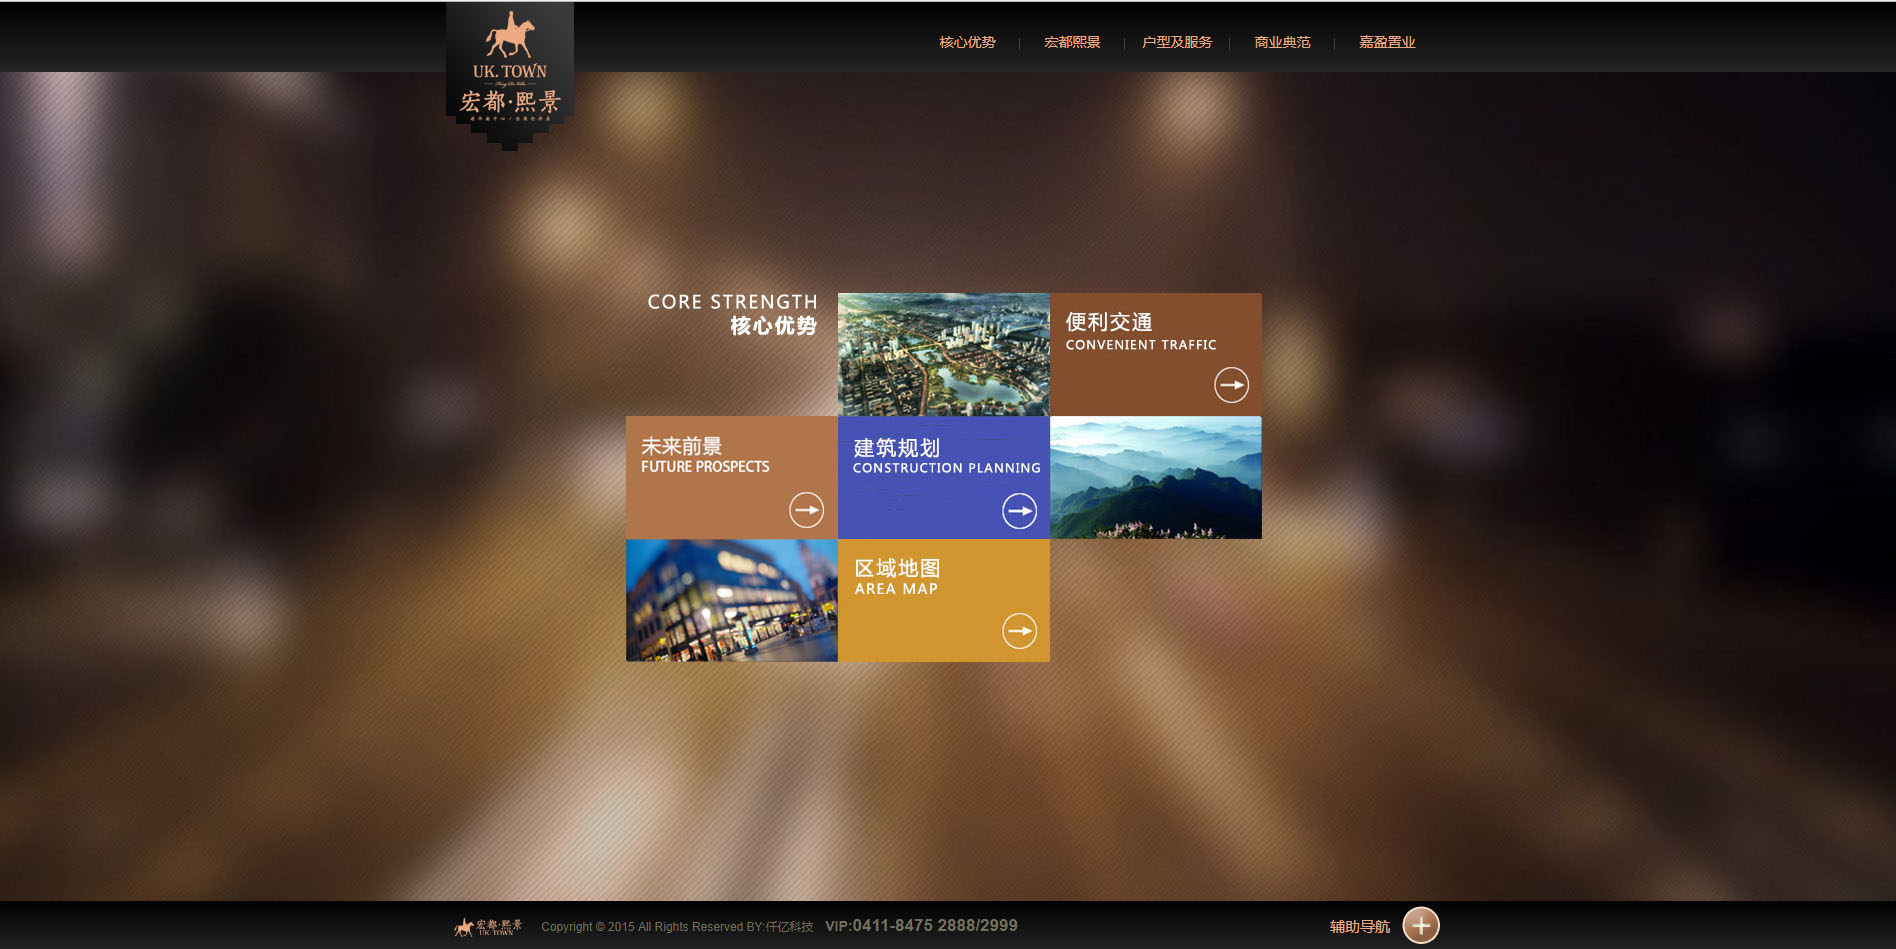The height and width of the screenshot is (949, 1896).
Task: Click the misty mountains thumbnail
Action: click(1155, 478)
